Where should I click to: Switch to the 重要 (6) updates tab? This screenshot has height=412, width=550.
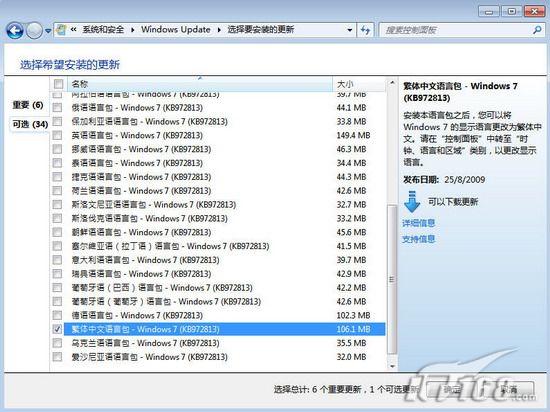[x=28, y=105]
